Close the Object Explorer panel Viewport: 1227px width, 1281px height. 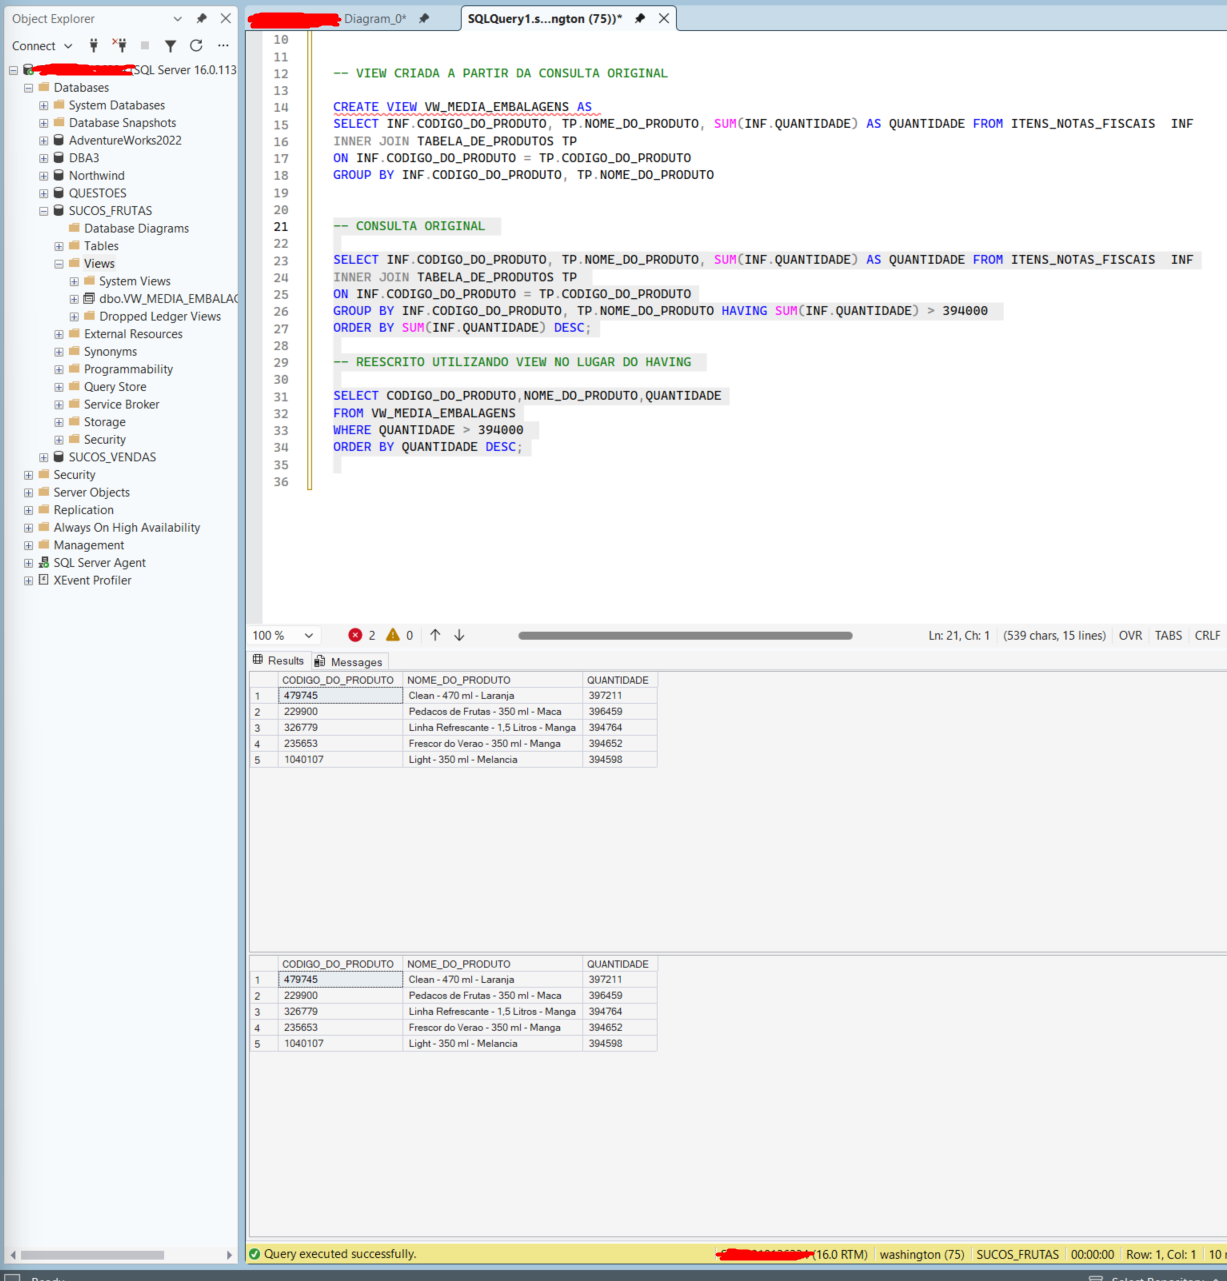pyautogui.click(x=226, y=18)
